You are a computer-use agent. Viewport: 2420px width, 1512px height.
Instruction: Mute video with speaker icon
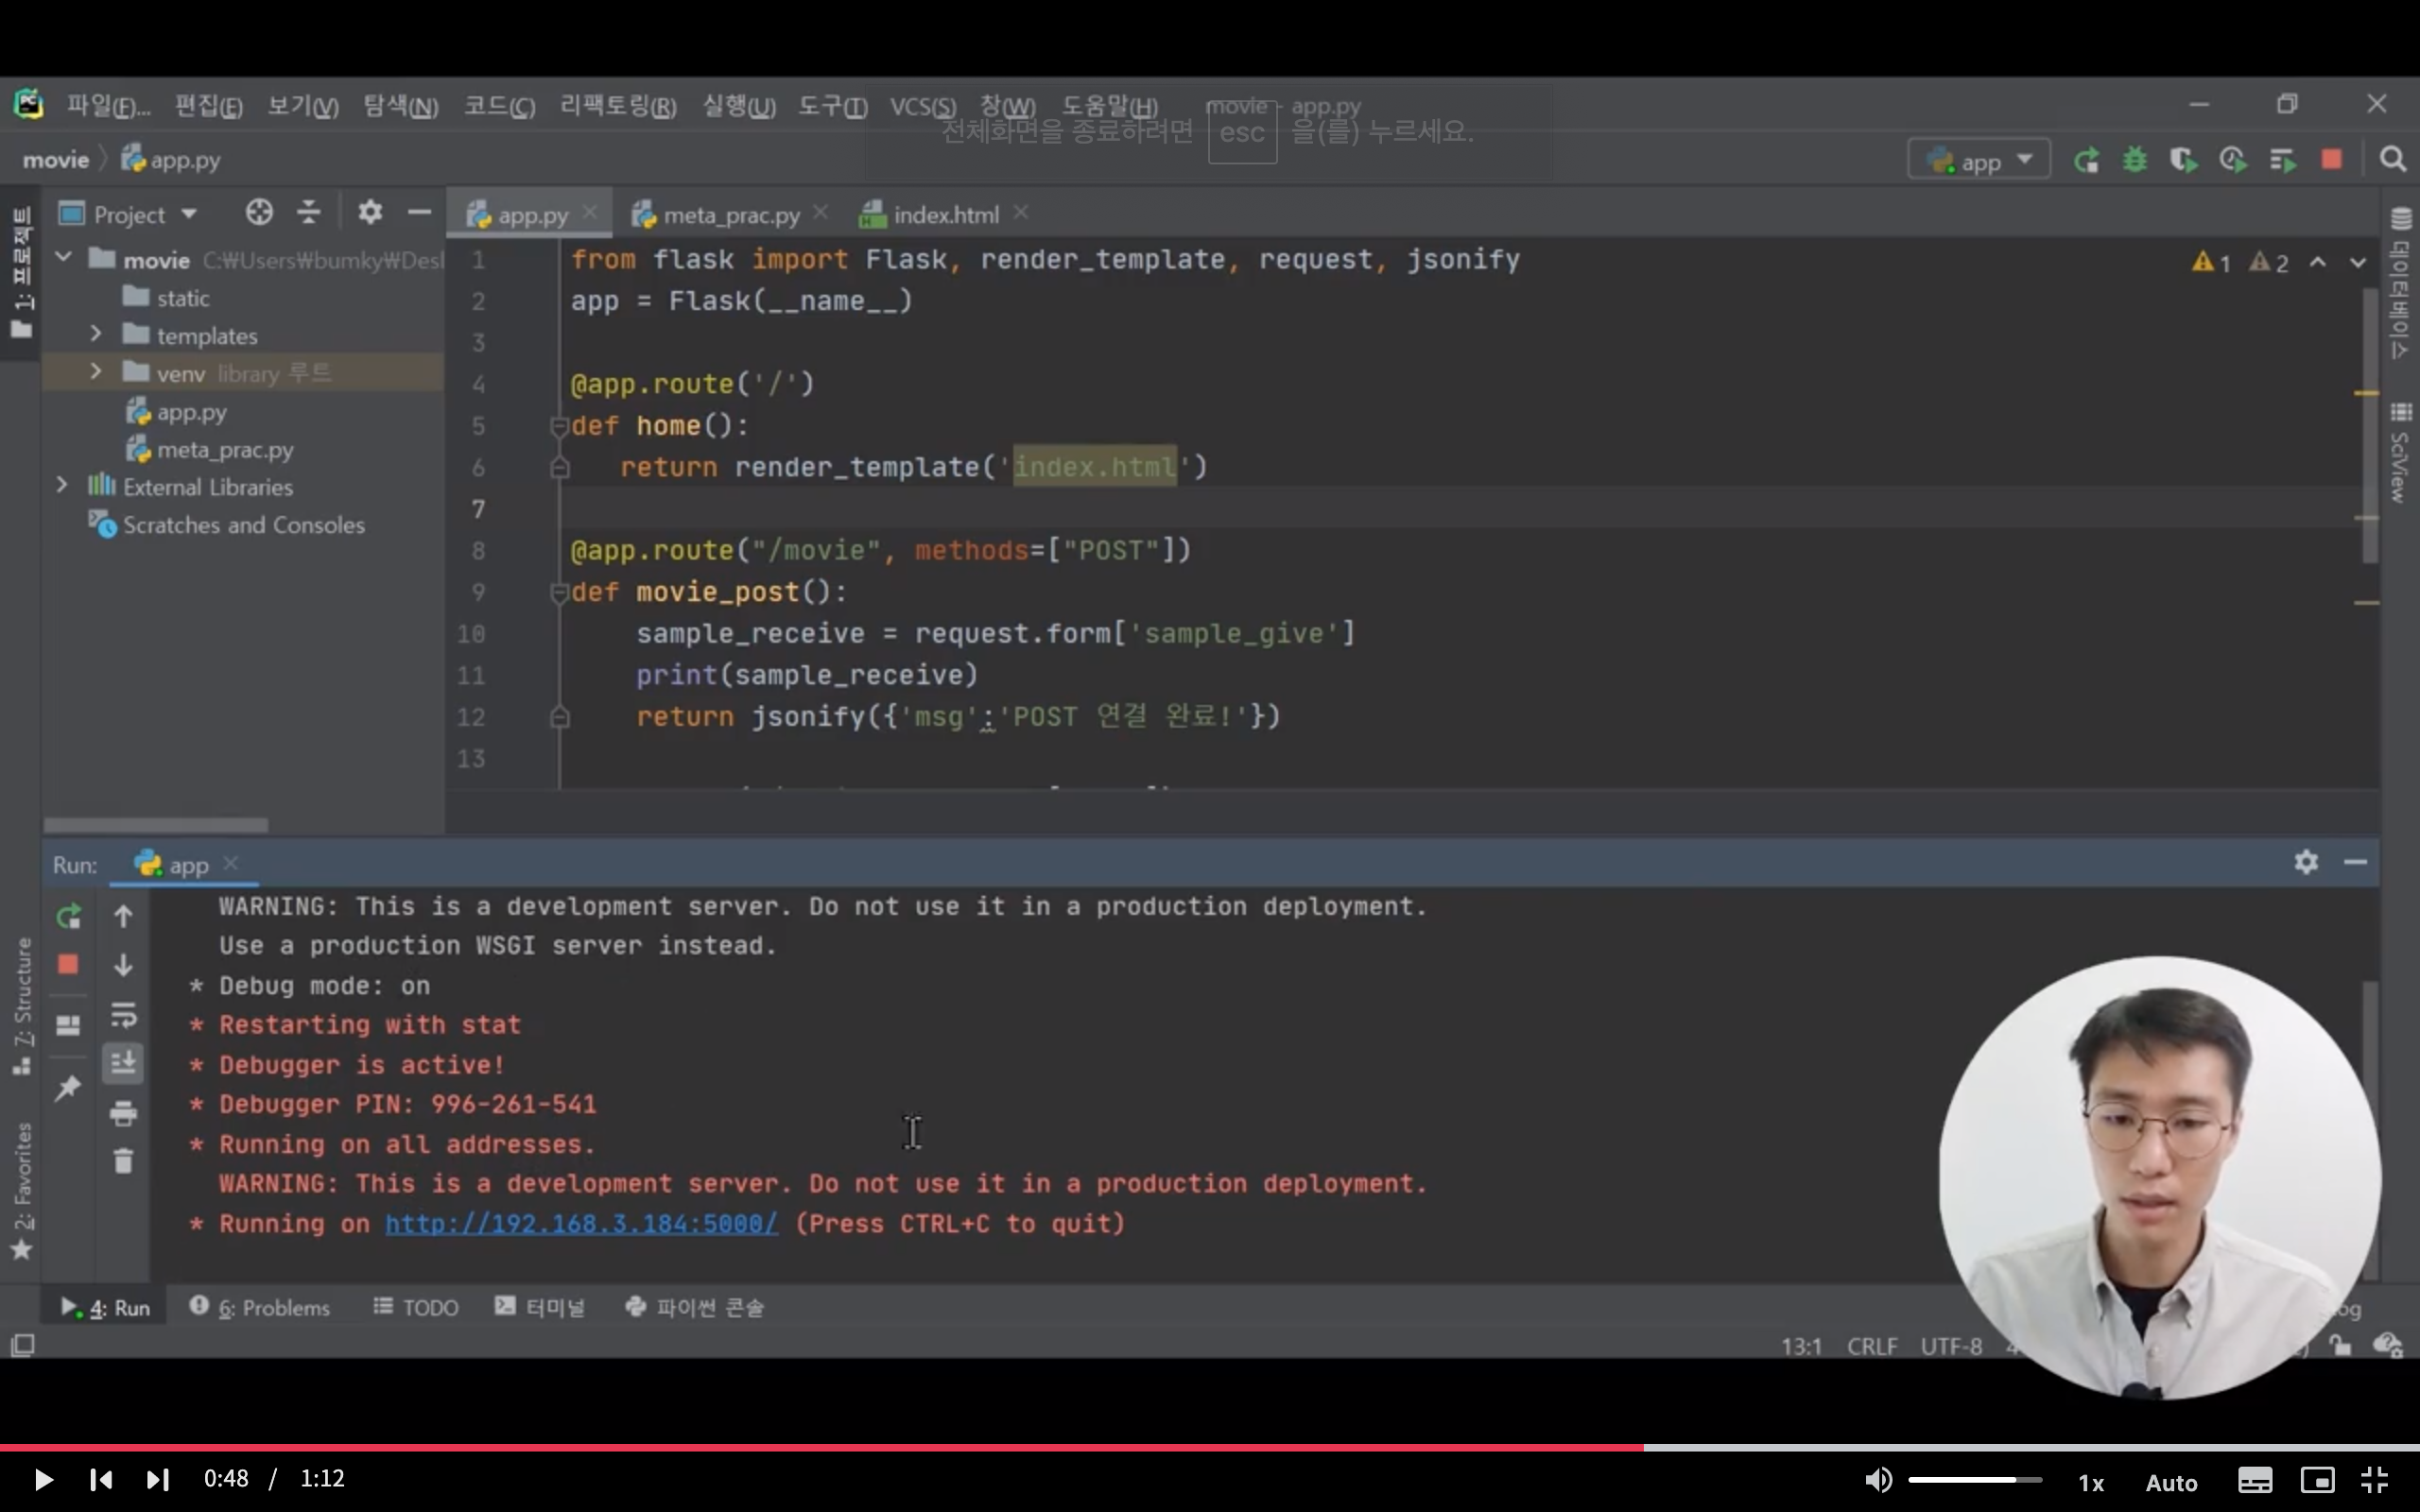pos(1878,1479)
